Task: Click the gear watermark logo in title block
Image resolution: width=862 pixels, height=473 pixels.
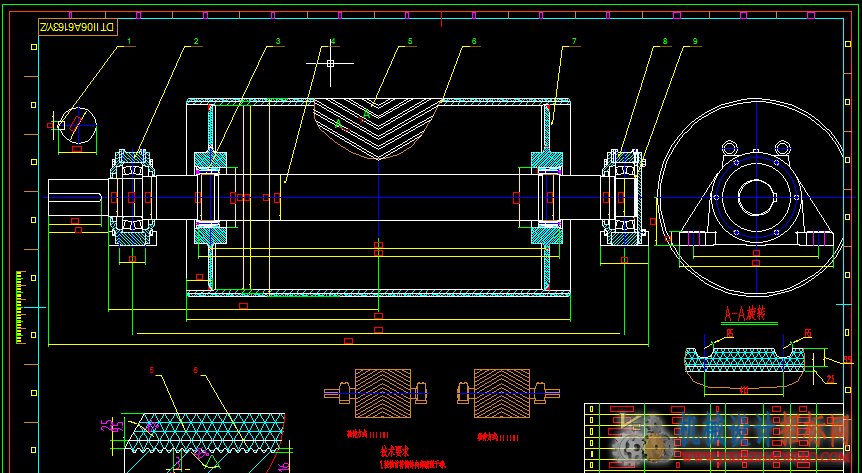Action: point(636,442)
